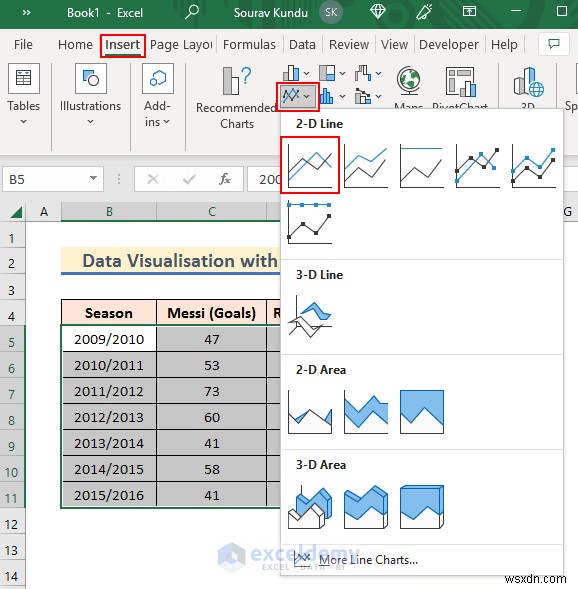Open the Name Box dropdown arrow
Screen dimensions: 578x589
click(x=94, y=178)
